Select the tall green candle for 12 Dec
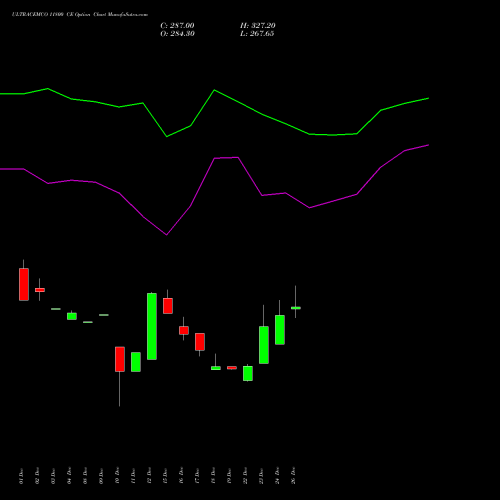 tap(152, 326)
